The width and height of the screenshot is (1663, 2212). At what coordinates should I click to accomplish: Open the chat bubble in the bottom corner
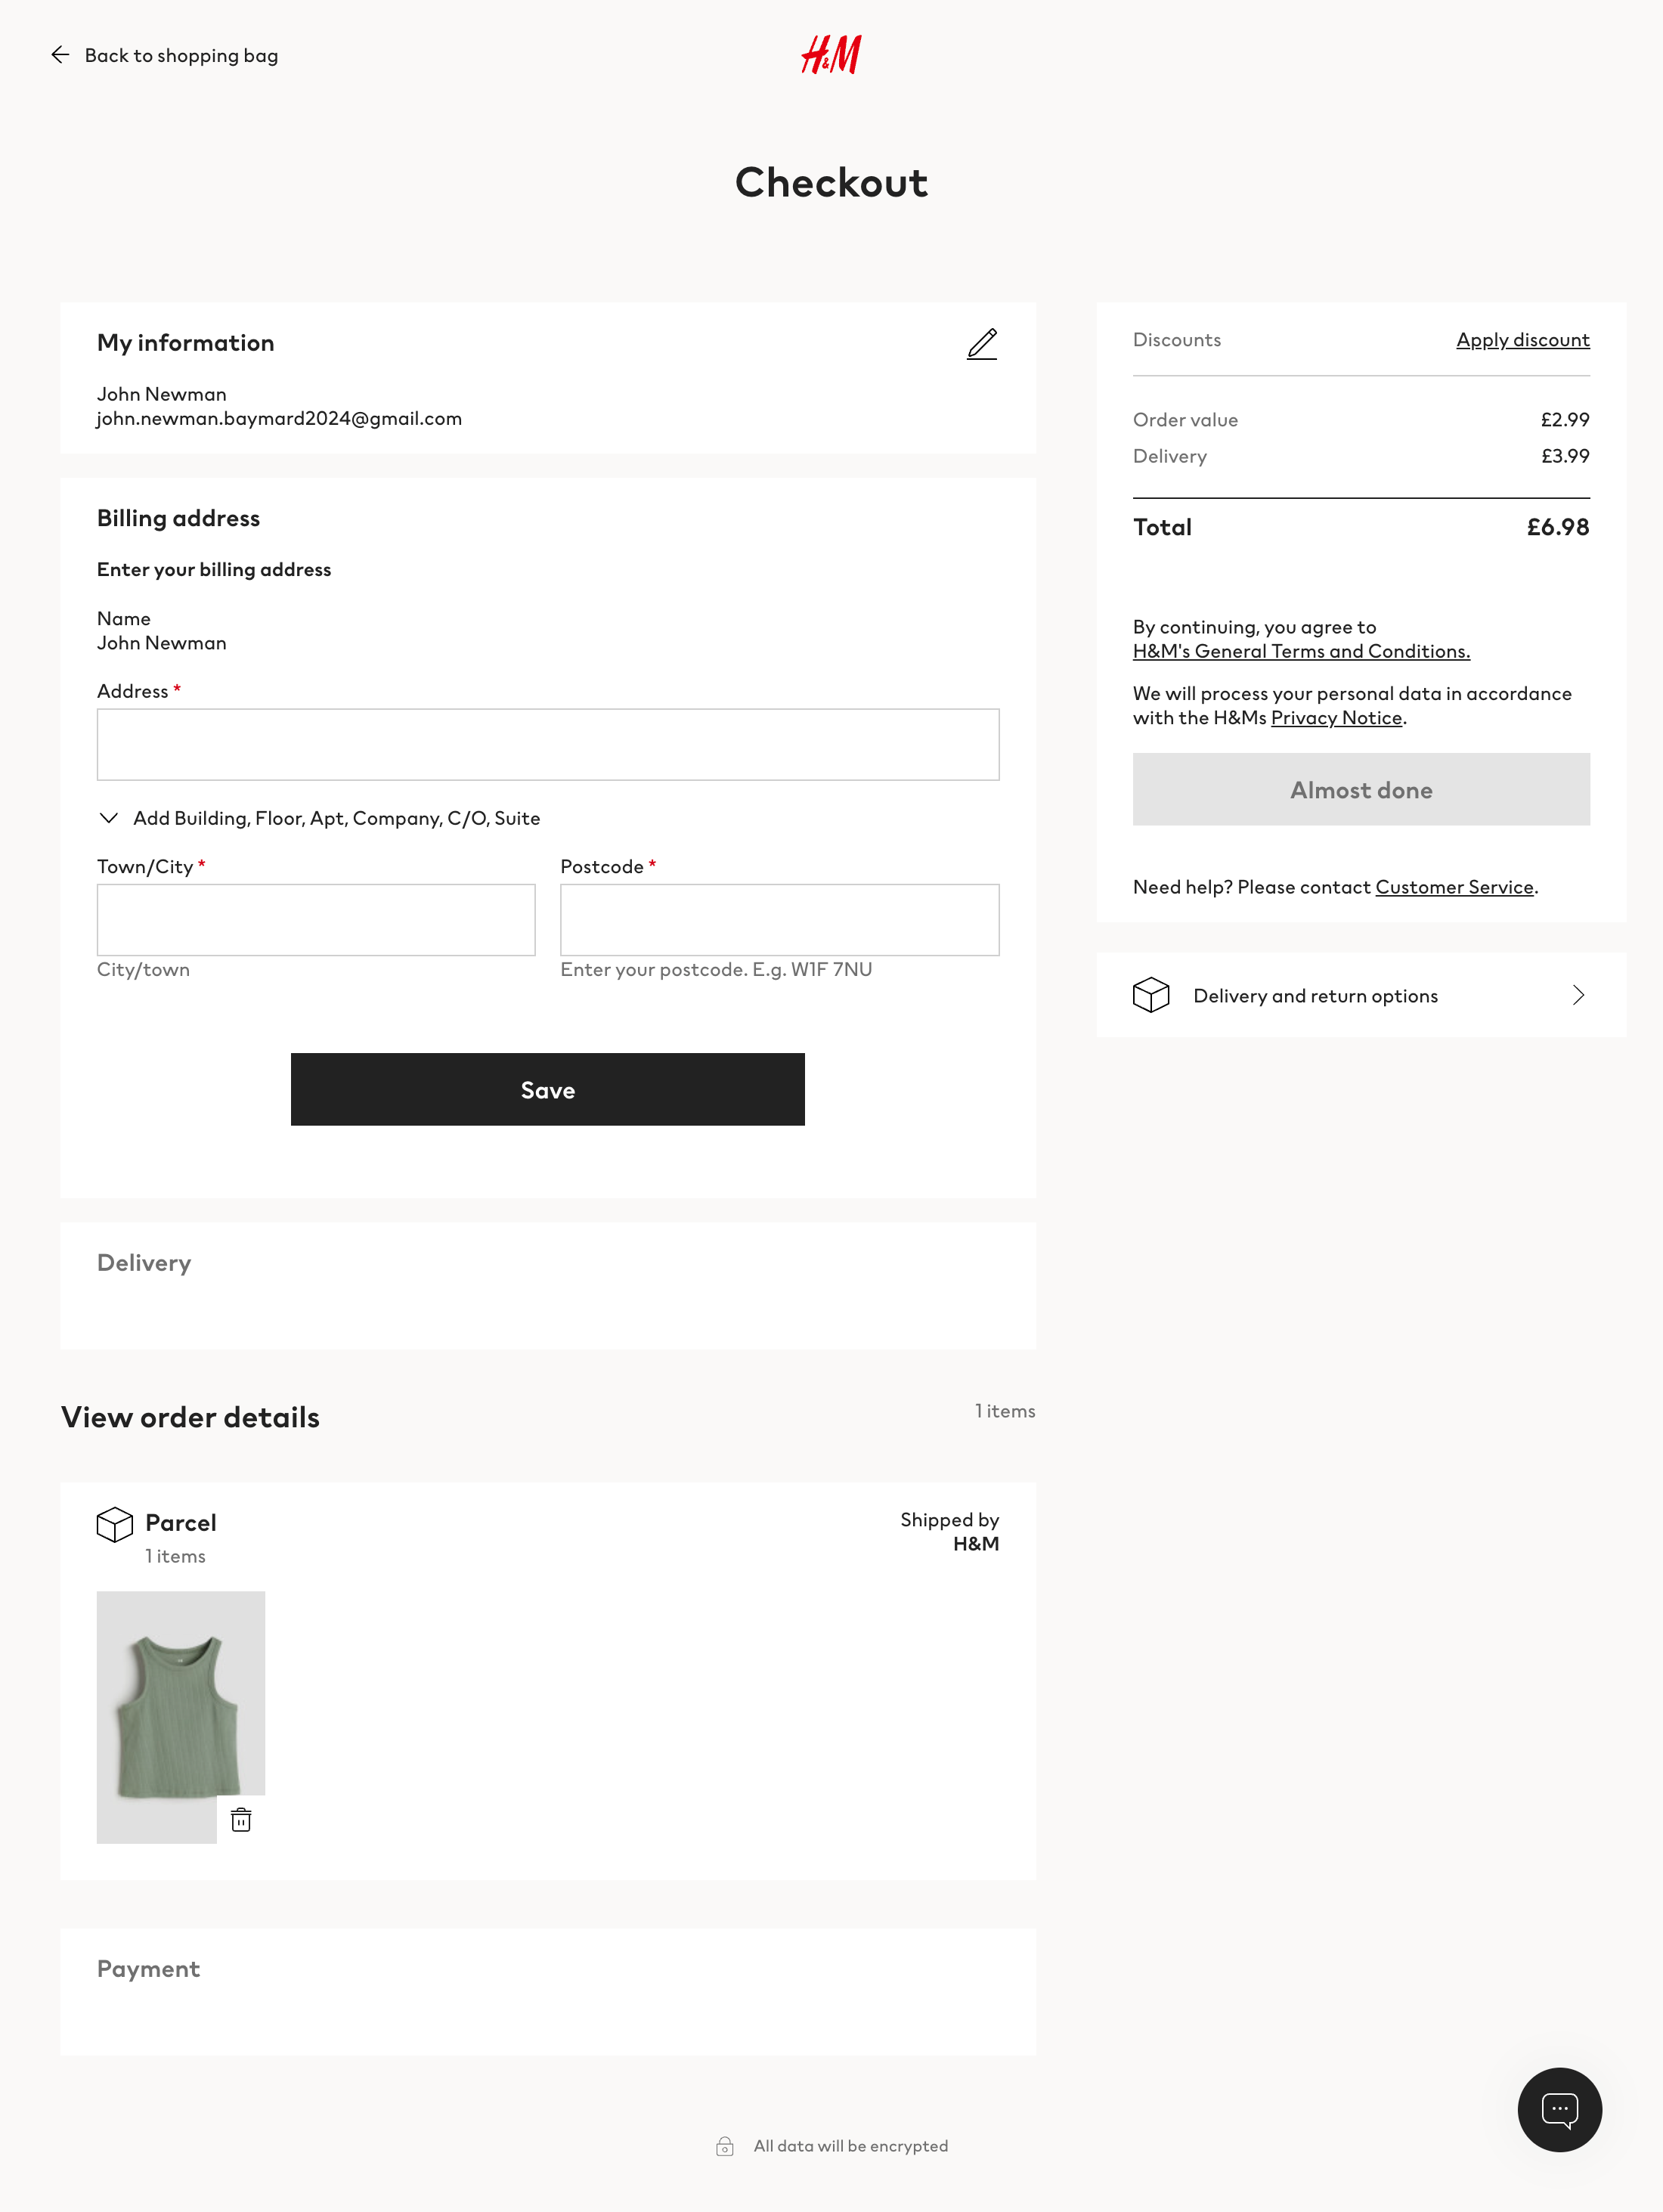[x=1560, y=2110]
